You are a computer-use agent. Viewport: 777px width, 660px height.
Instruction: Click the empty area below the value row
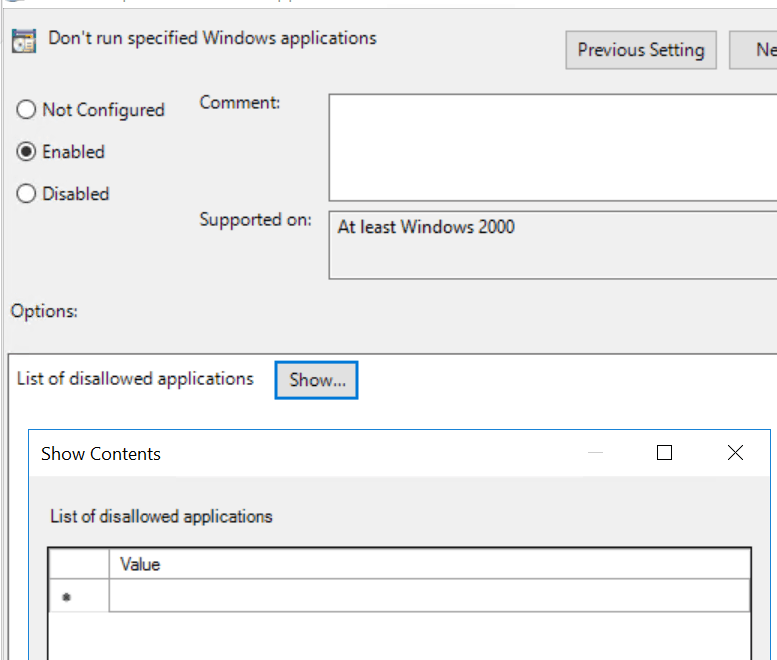[x=399, y=636]
